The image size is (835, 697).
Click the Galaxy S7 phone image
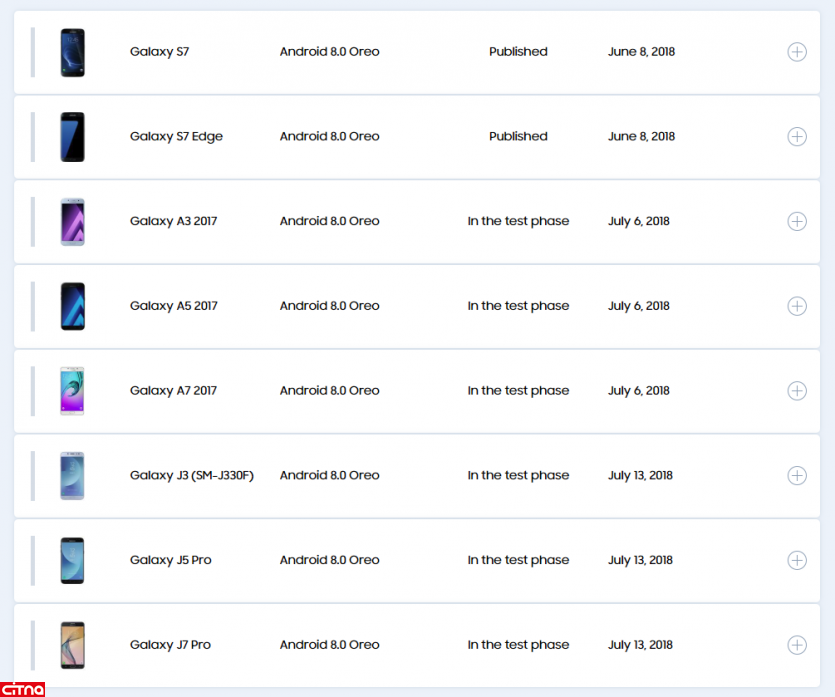72,52
